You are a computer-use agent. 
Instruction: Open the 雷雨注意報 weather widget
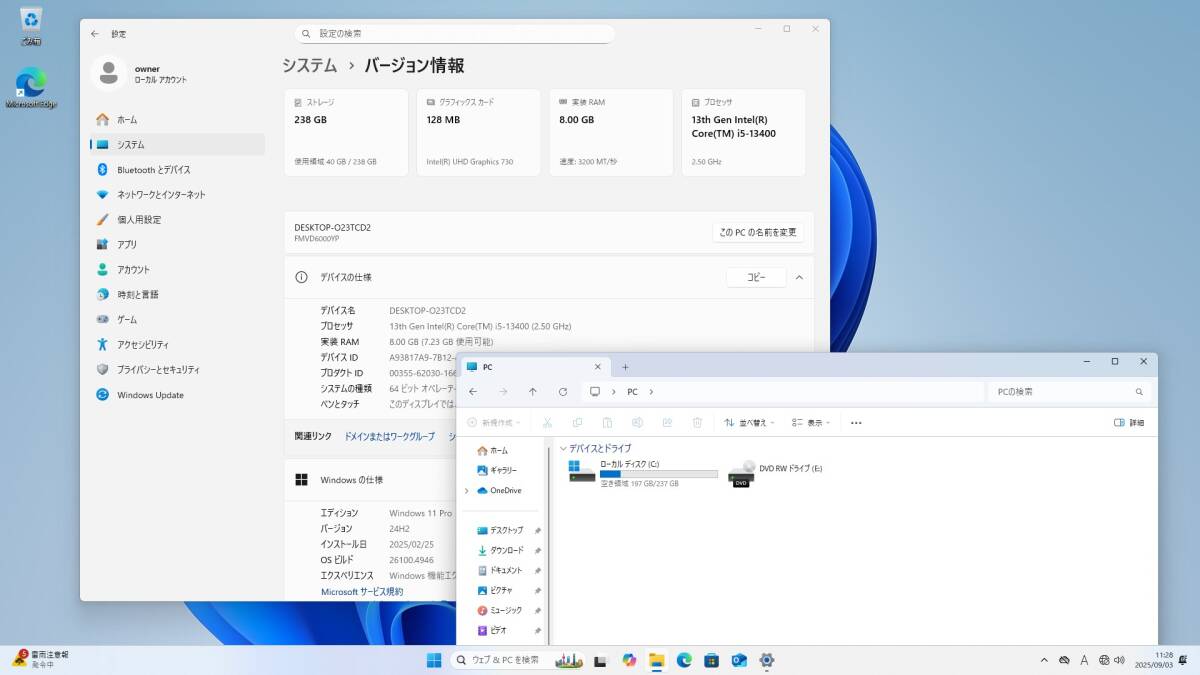(x=40, y=658)
